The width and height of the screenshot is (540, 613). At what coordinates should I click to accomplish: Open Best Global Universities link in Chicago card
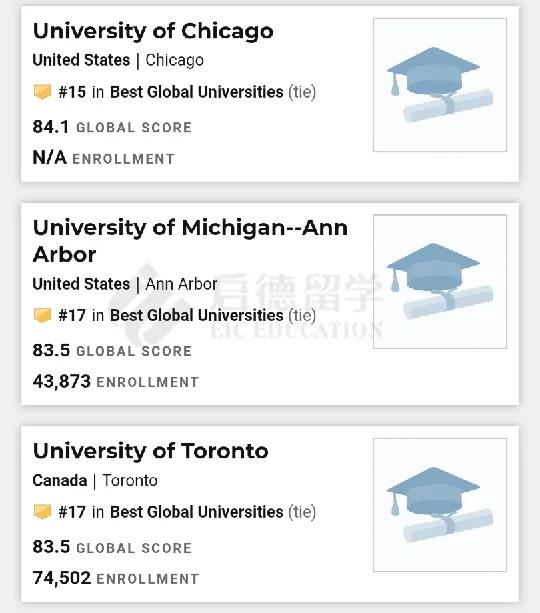click(196, 92)
